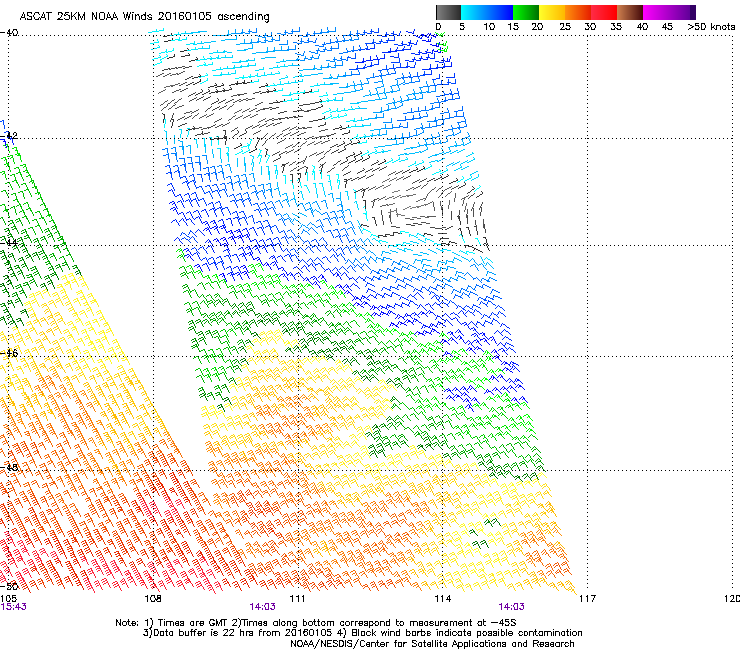Select the brown 35-40 knots legend color
The width and height of the screenshot is (740, 650).
[630, 12]
